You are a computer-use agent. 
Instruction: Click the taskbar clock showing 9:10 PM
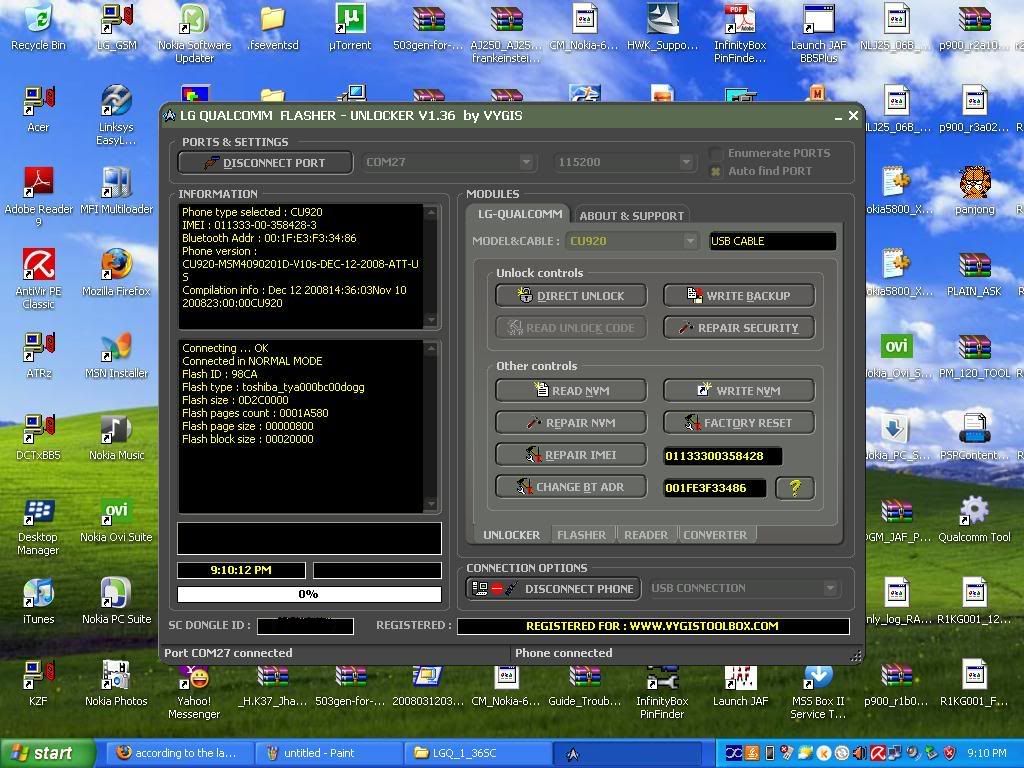click(x=987, y=753)
